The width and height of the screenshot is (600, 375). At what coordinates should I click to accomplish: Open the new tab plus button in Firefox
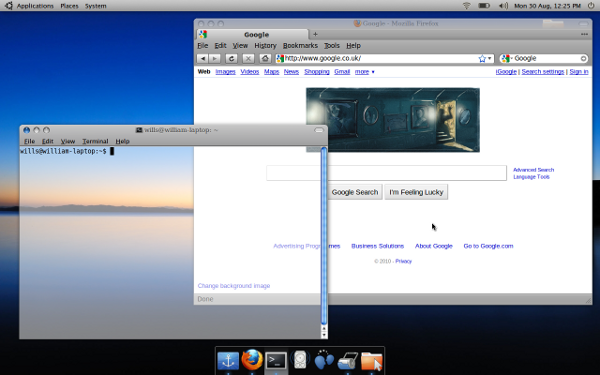tap(315, 34)
